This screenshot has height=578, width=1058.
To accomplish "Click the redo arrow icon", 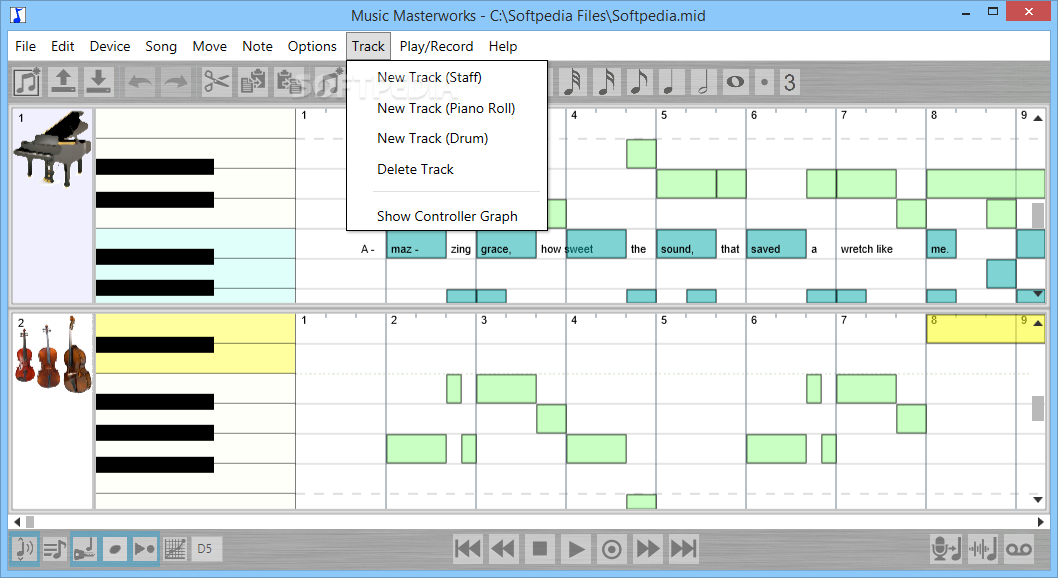I will (x=176, y=82).
